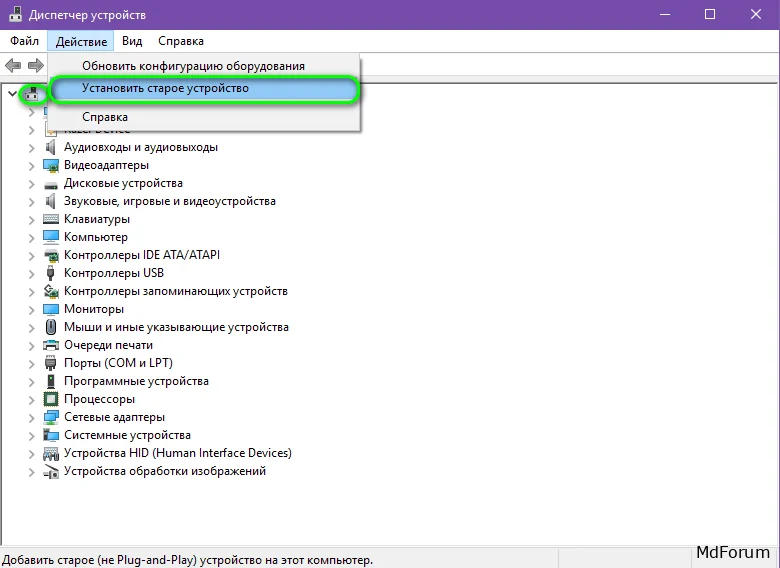
Task: Click the Очереди печати printer icon
Action: (x=51, y=345)
